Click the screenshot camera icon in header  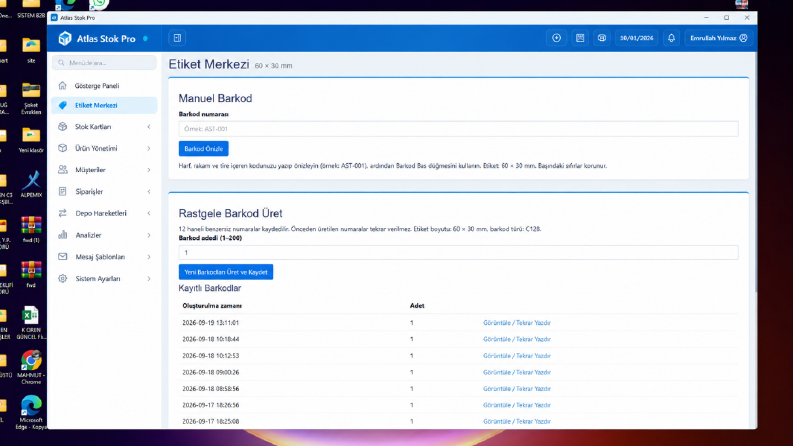click(x=602, y=38)
